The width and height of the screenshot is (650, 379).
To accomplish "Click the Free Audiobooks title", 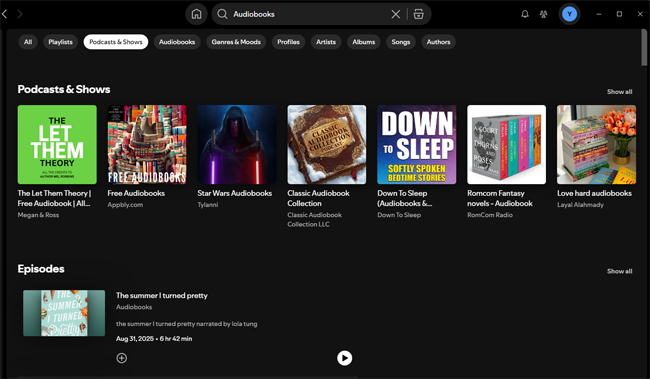I will [136, 193].
